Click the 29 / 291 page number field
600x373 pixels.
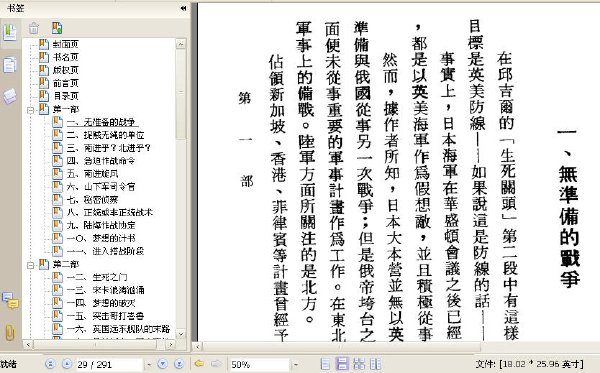109,364
